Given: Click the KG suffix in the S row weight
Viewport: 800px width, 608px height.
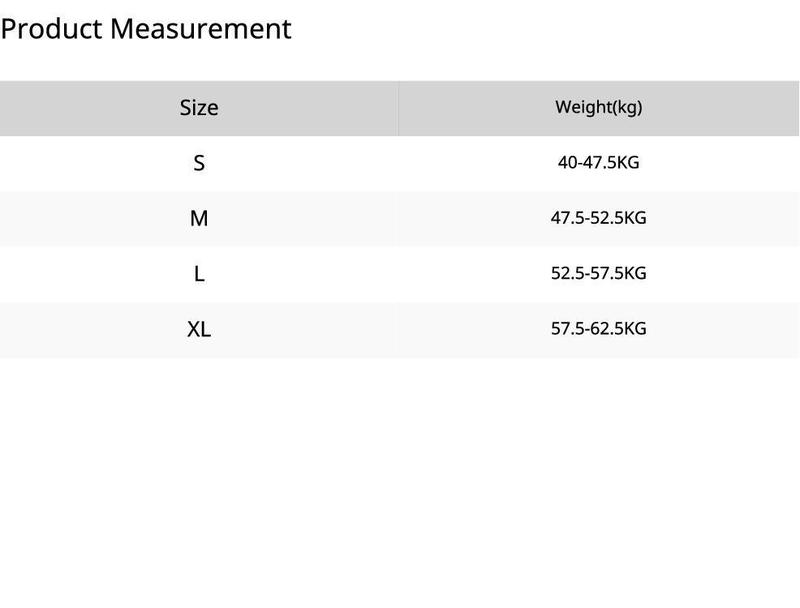Looking at the screenshot, I should click(628, 163).
